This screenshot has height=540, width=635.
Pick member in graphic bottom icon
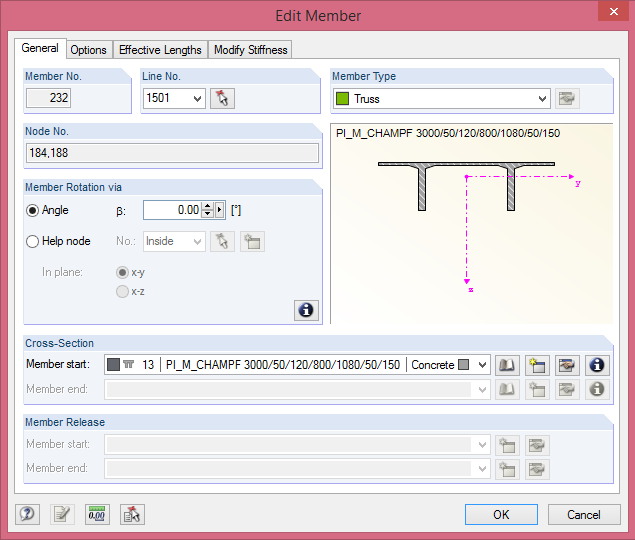[x=132, y=514]
